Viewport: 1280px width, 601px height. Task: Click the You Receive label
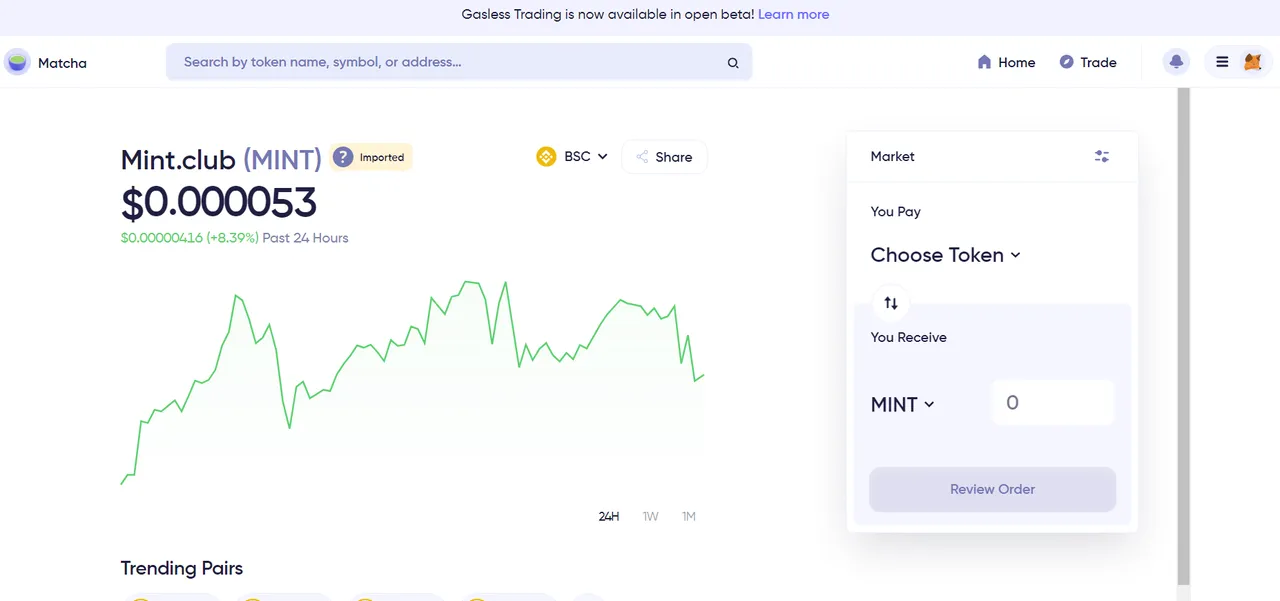click(908, 337)
